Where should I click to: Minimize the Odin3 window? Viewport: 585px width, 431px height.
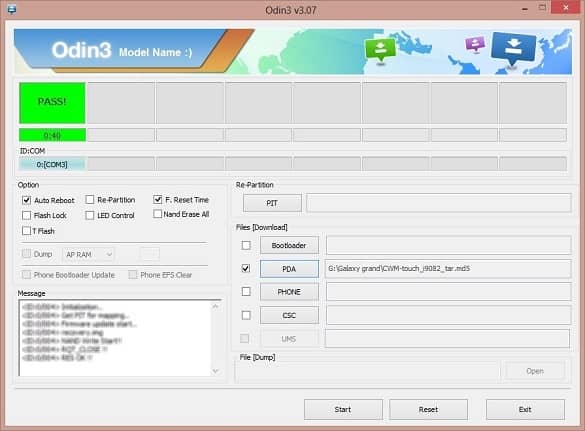[x=525, y=8]
